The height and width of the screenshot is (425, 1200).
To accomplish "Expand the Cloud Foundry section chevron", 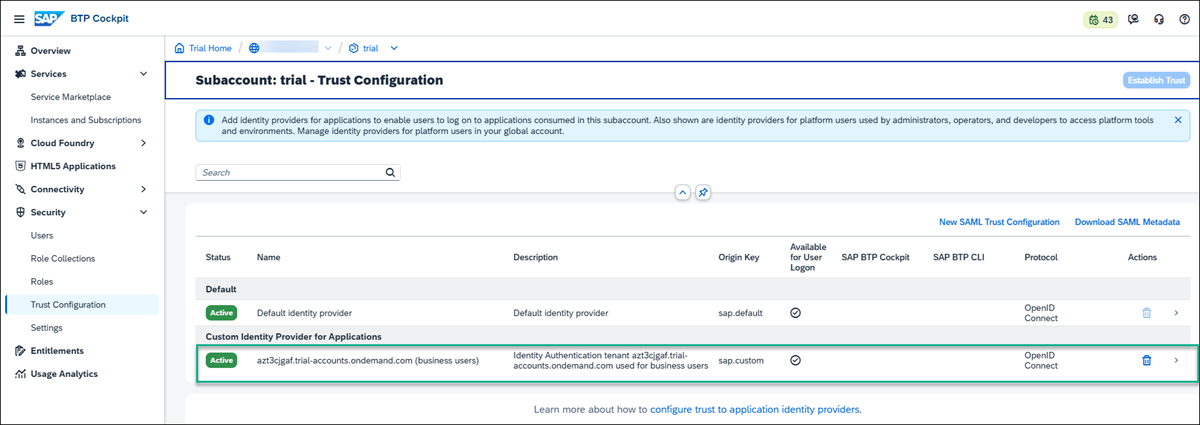I will (x=143, y=143).
